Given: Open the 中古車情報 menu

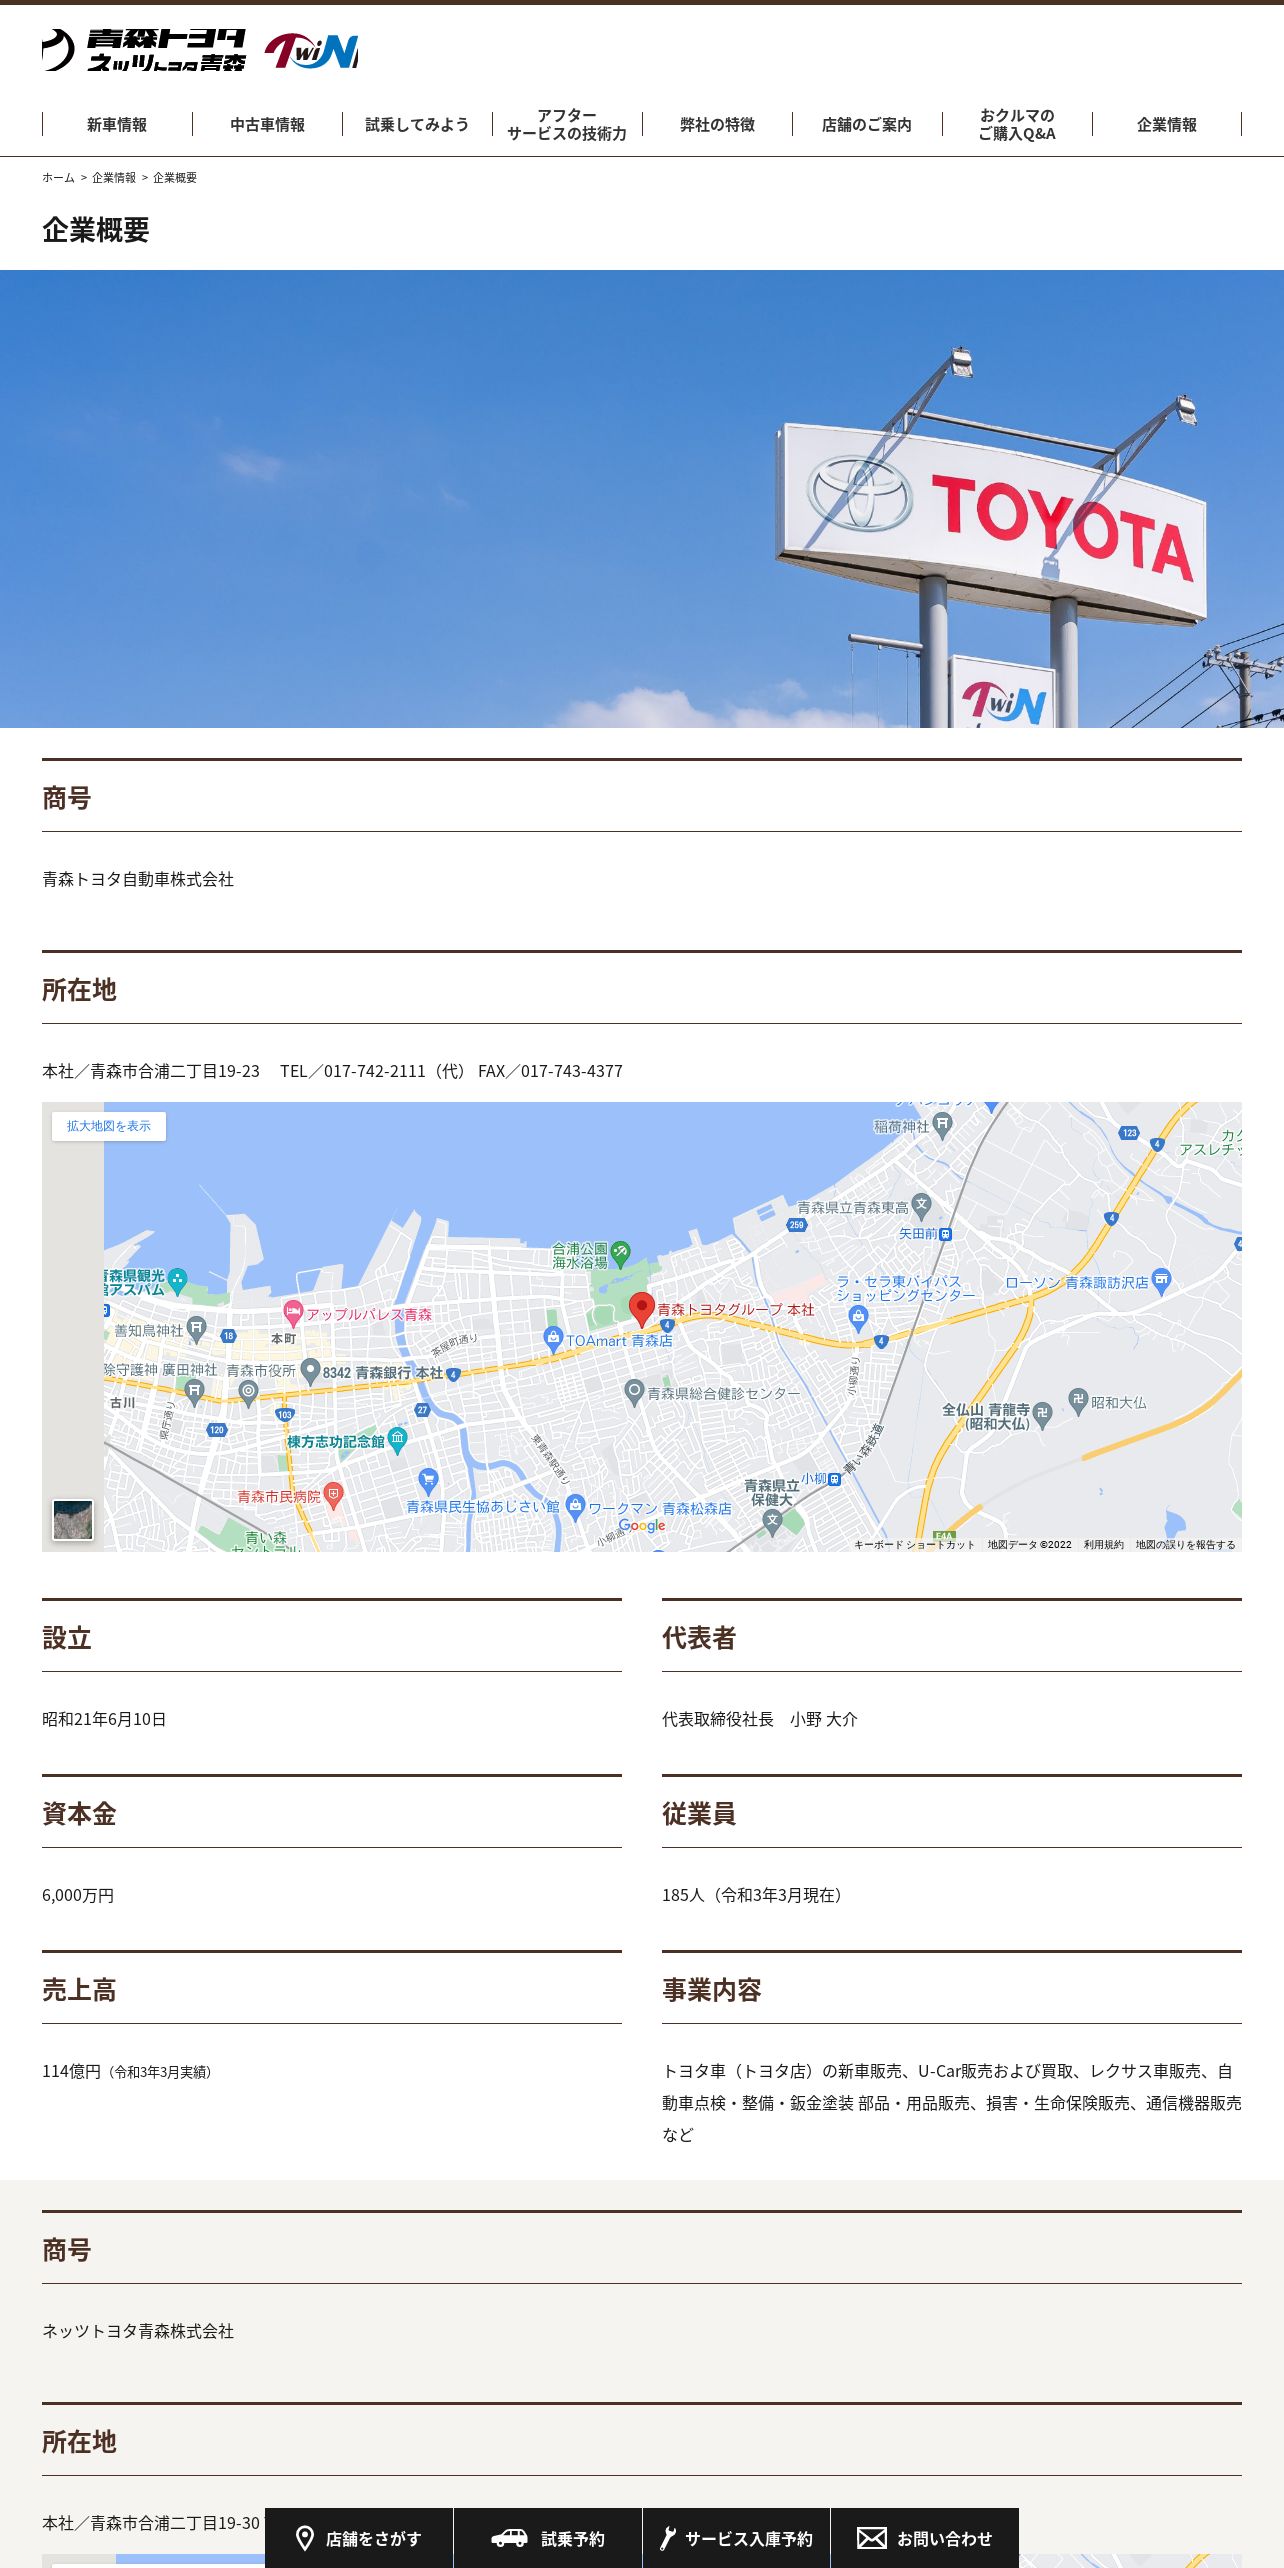Looking at the screenshot, I should tap(267, 125).
